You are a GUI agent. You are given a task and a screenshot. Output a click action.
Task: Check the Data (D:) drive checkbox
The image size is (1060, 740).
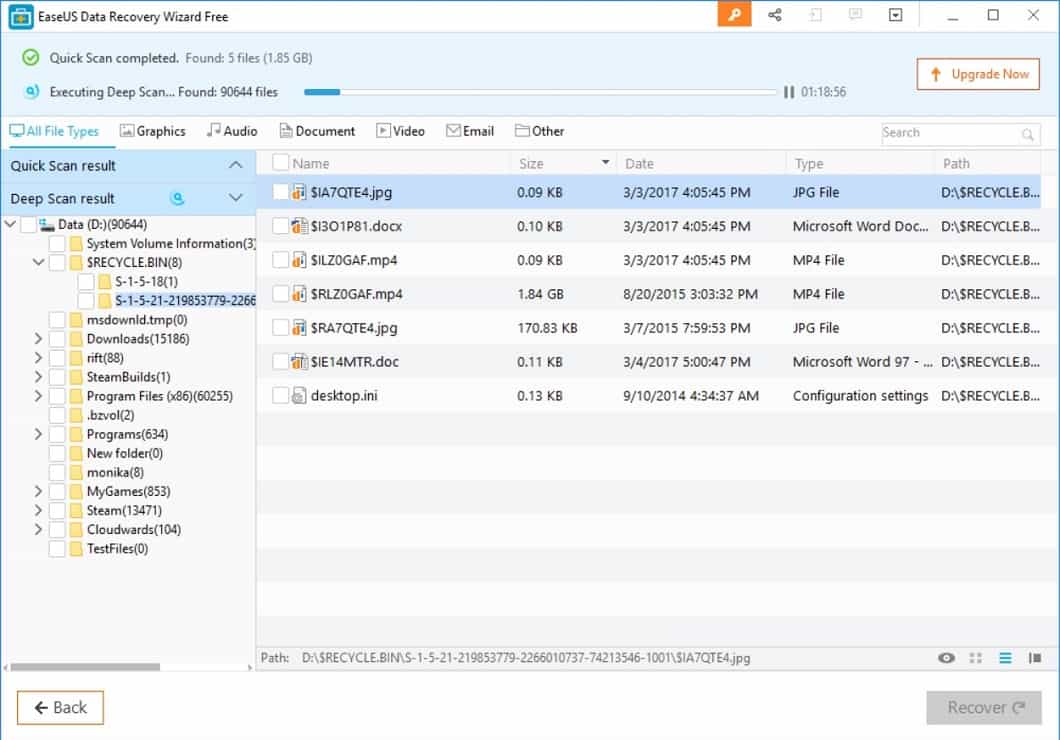click(28, 224)
